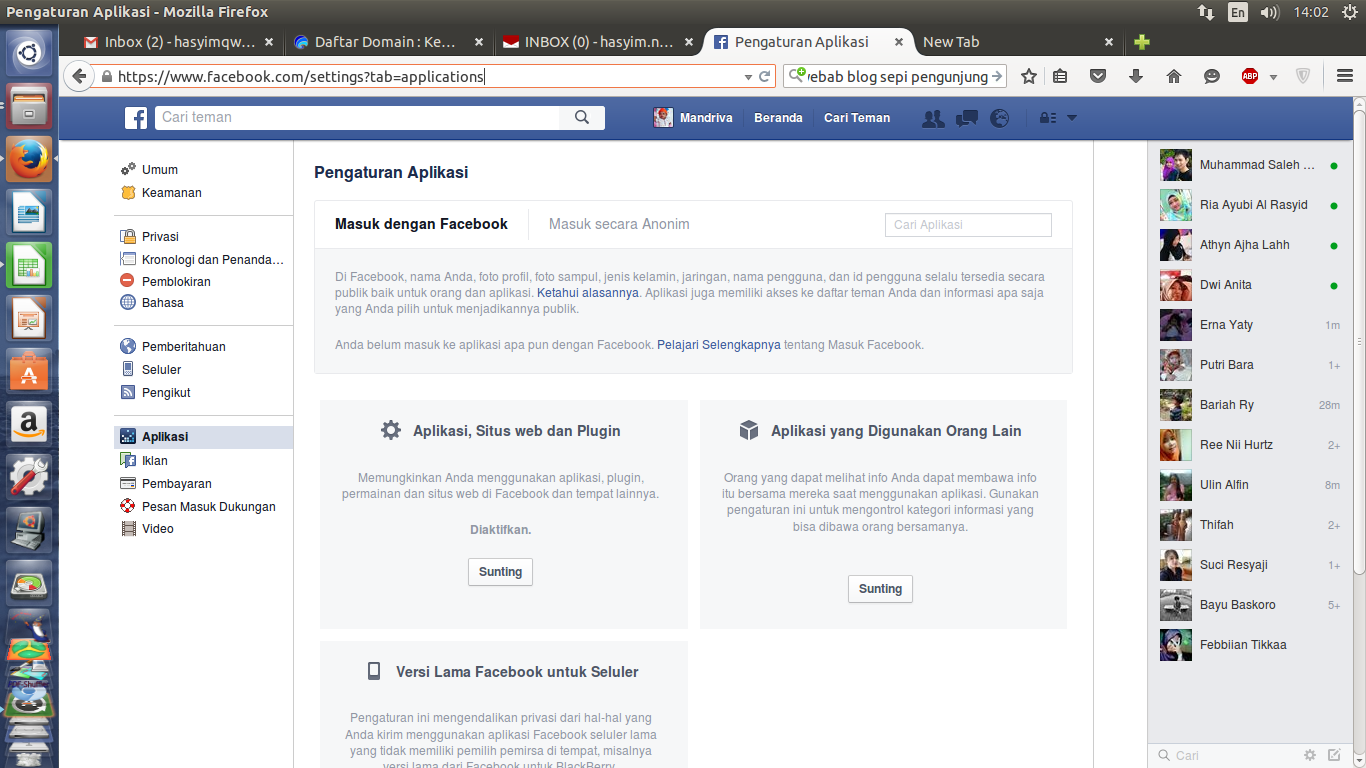Open the Ketahui alasannya link

click(x=588, y=293)
